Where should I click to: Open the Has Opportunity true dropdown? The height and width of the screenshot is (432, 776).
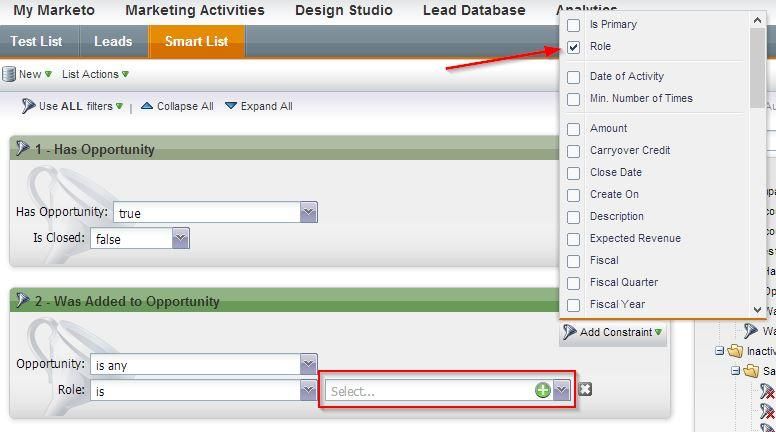tap(308, 212)
